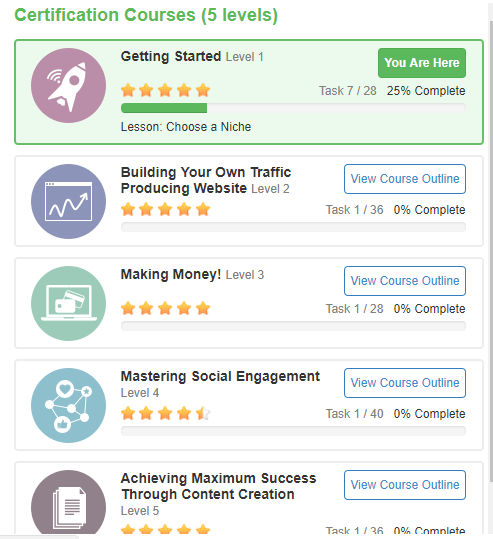
Task: Click the laptop credit card Making Money icon
Action: pyautogui.click(x=68, y=304)
